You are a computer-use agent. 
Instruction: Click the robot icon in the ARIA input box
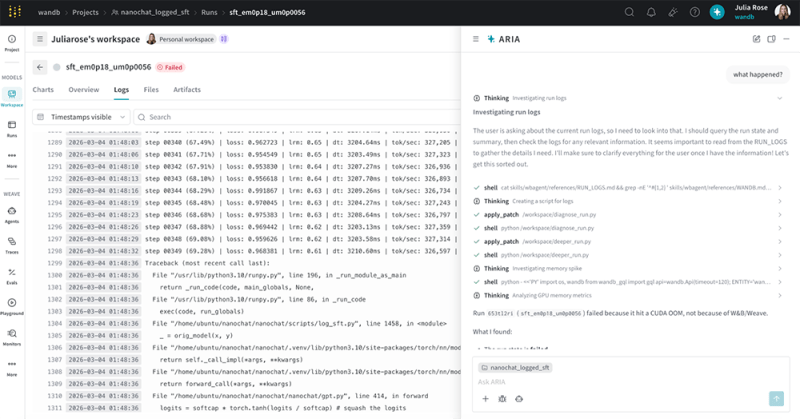point(519,399)
